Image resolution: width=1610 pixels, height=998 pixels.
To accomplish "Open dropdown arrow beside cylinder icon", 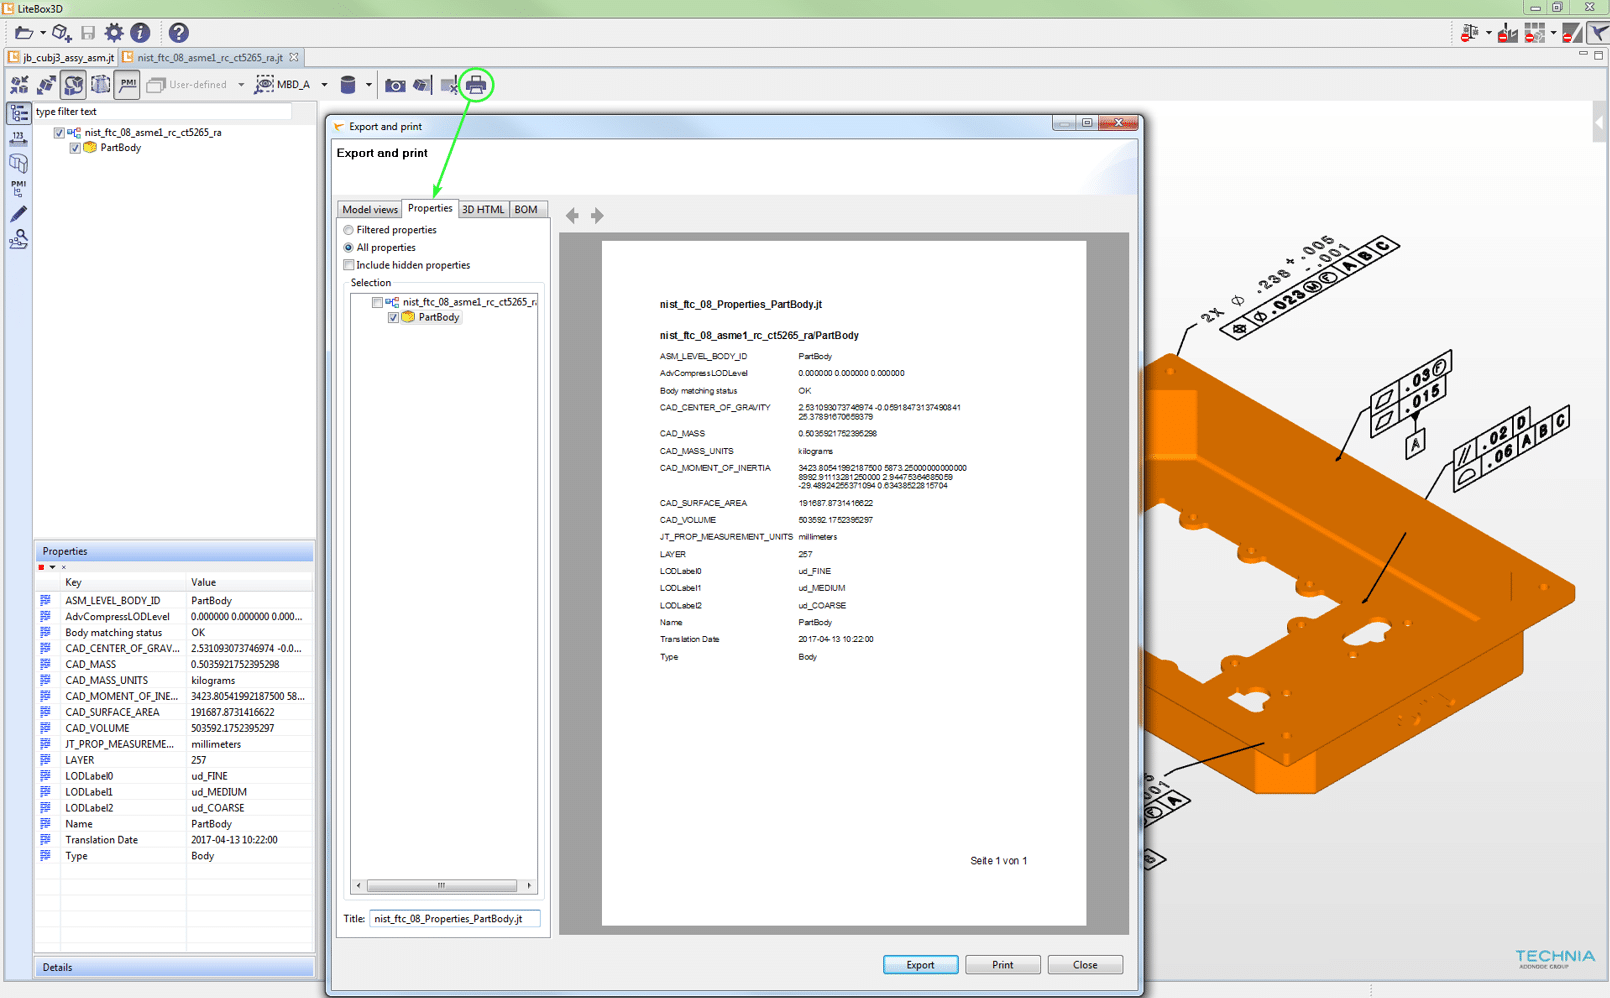I will point(368,85).
